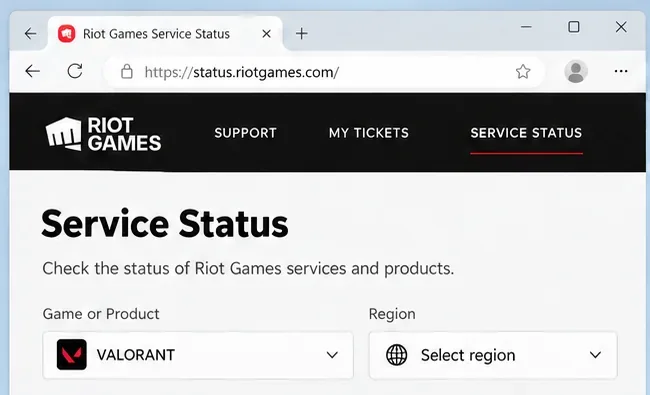
Task: Select the SERVICE STATUS nav item
Action: (526, 133)
